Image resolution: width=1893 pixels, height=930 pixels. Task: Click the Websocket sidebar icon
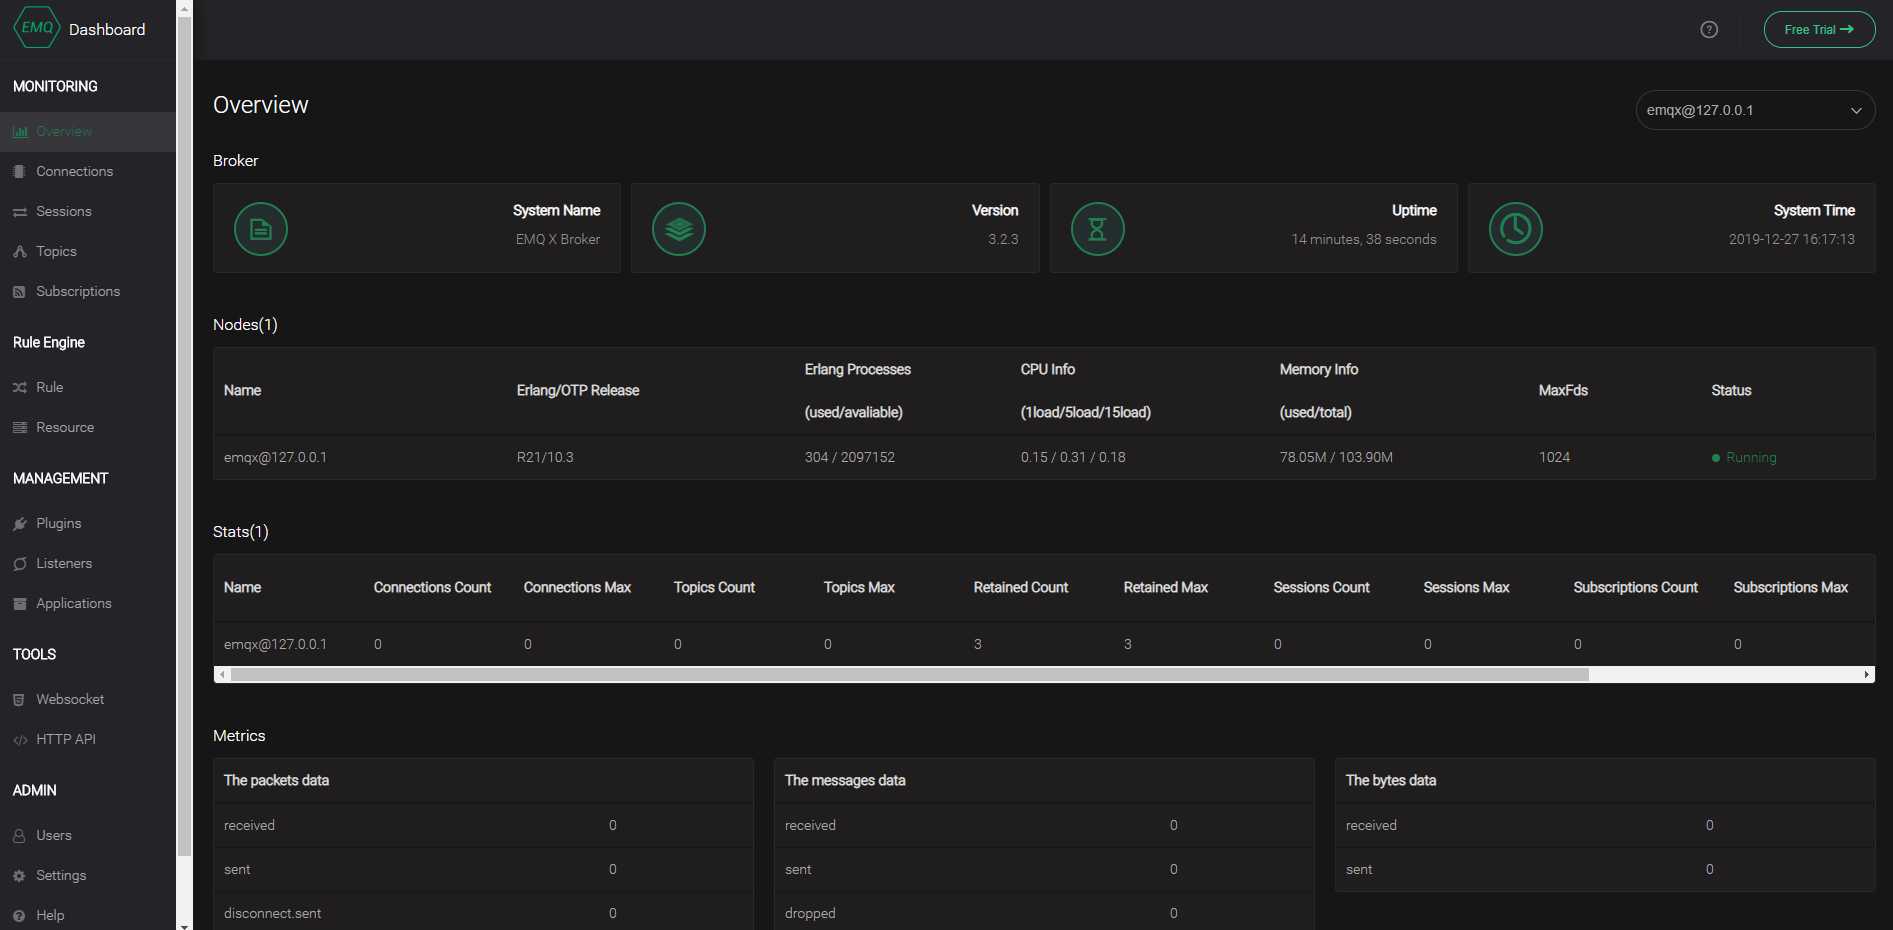[20, 700]
